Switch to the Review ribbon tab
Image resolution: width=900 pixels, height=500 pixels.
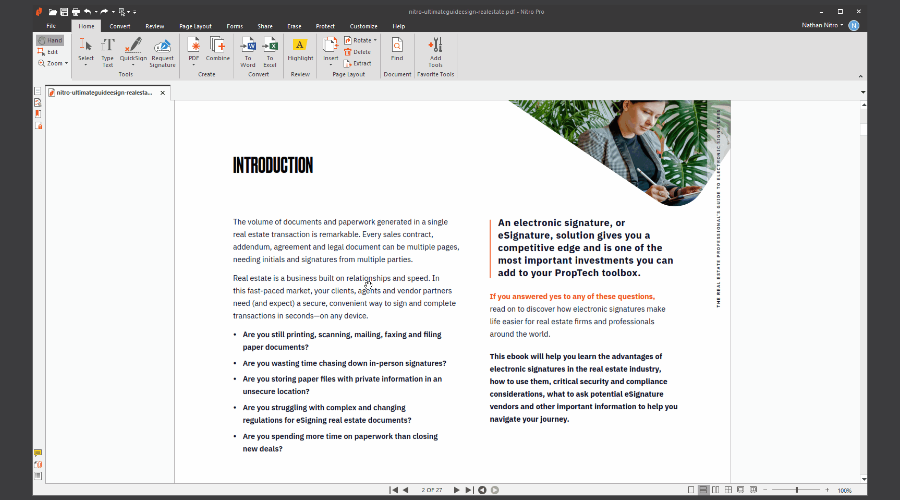tap(154, 26)
